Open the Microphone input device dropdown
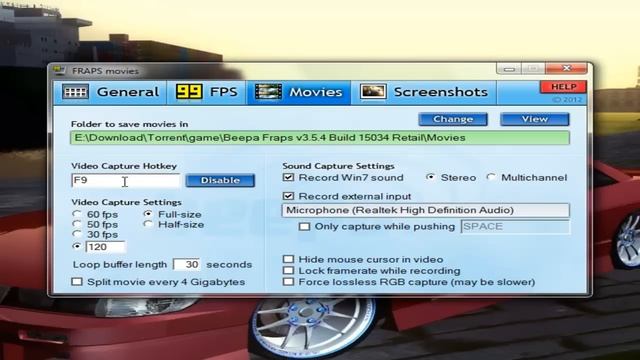The image size is (640, 360). 425,210
